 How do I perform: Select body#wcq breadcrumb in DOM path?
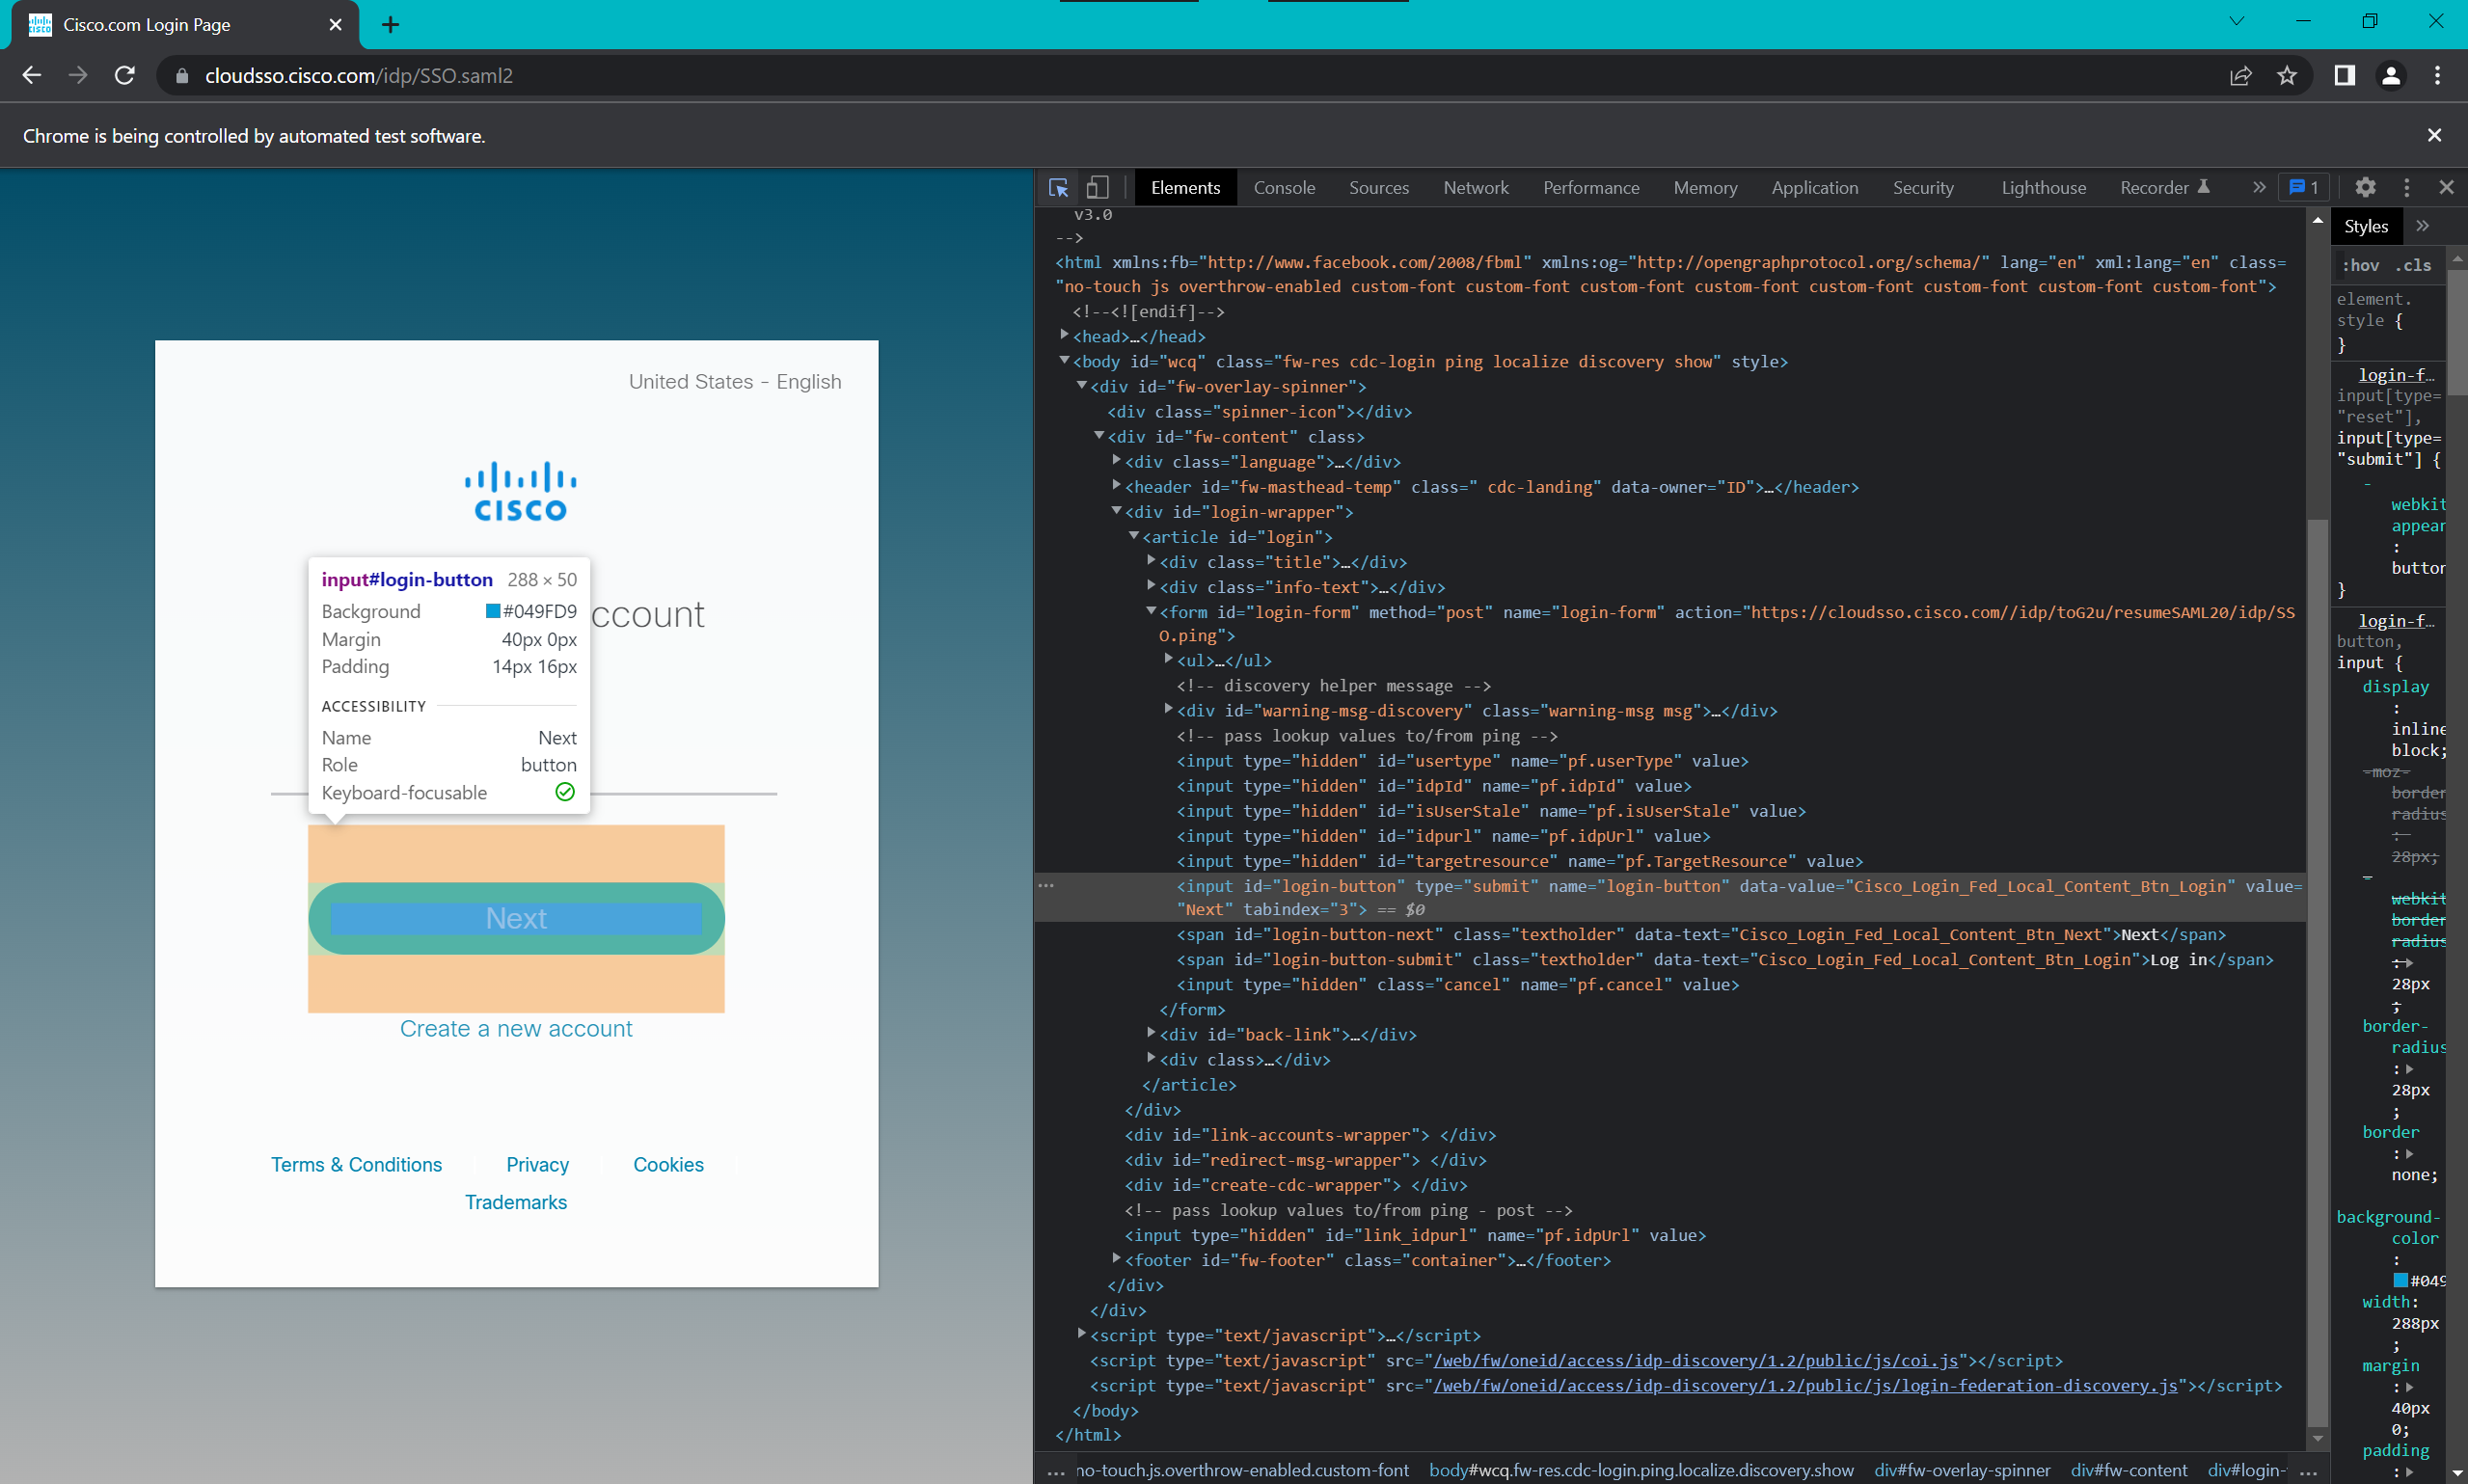click(x=1641, y=1470)
